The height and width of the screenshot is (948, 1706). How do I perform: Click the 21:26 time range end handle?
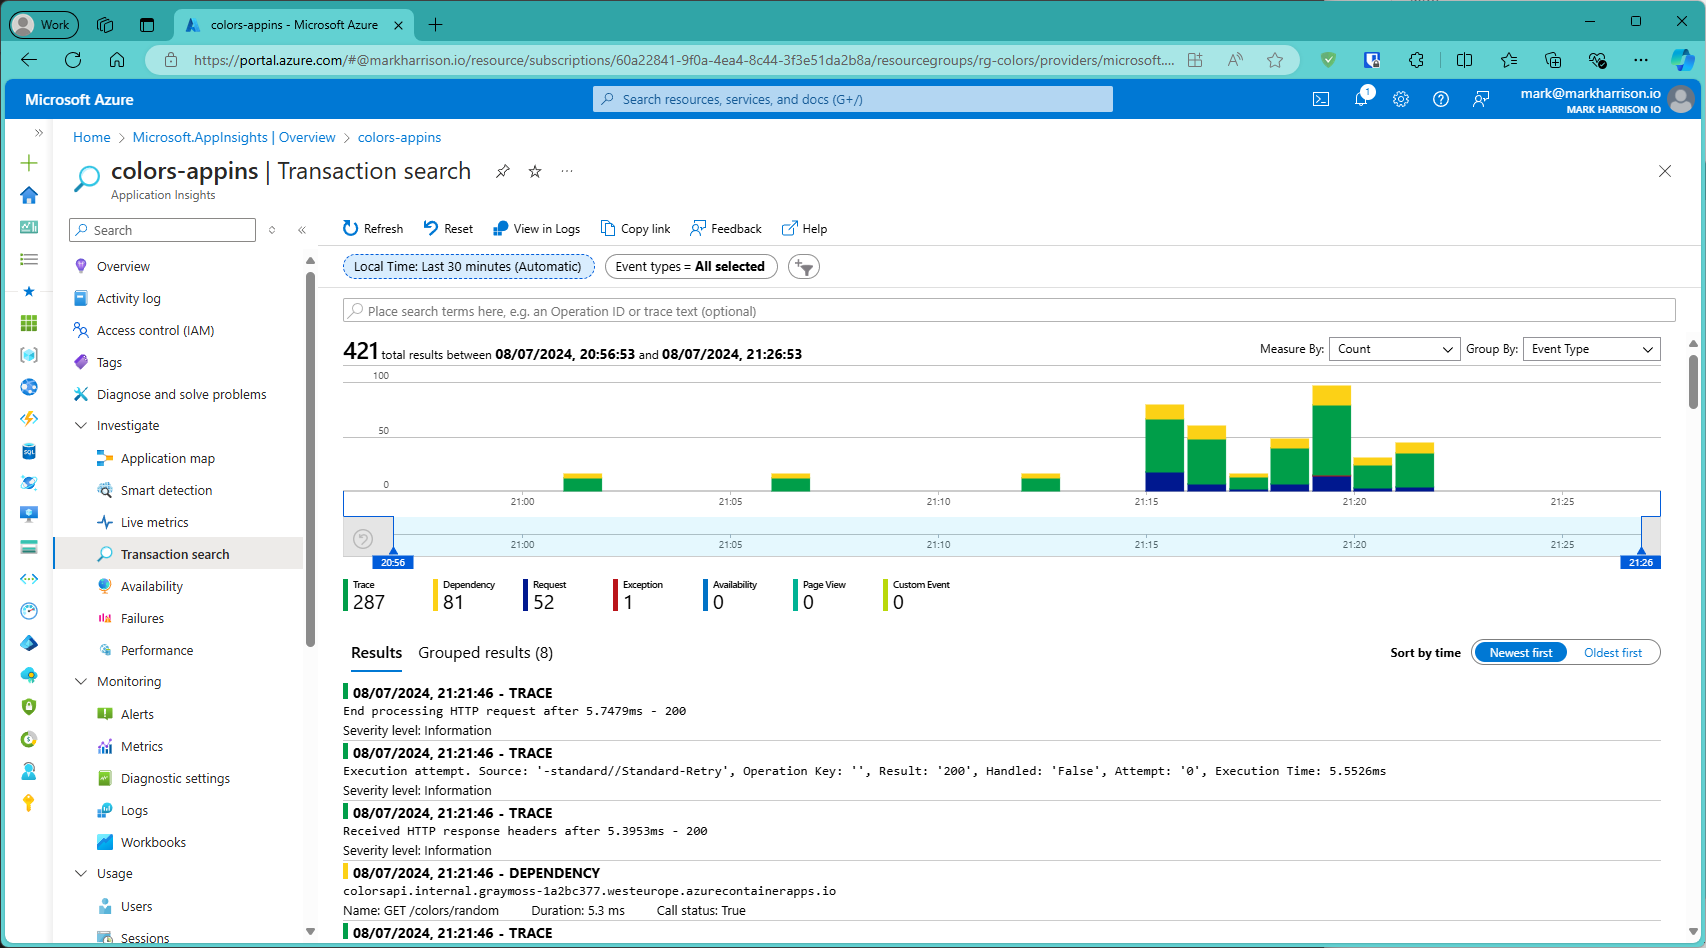click(1640, 561)
